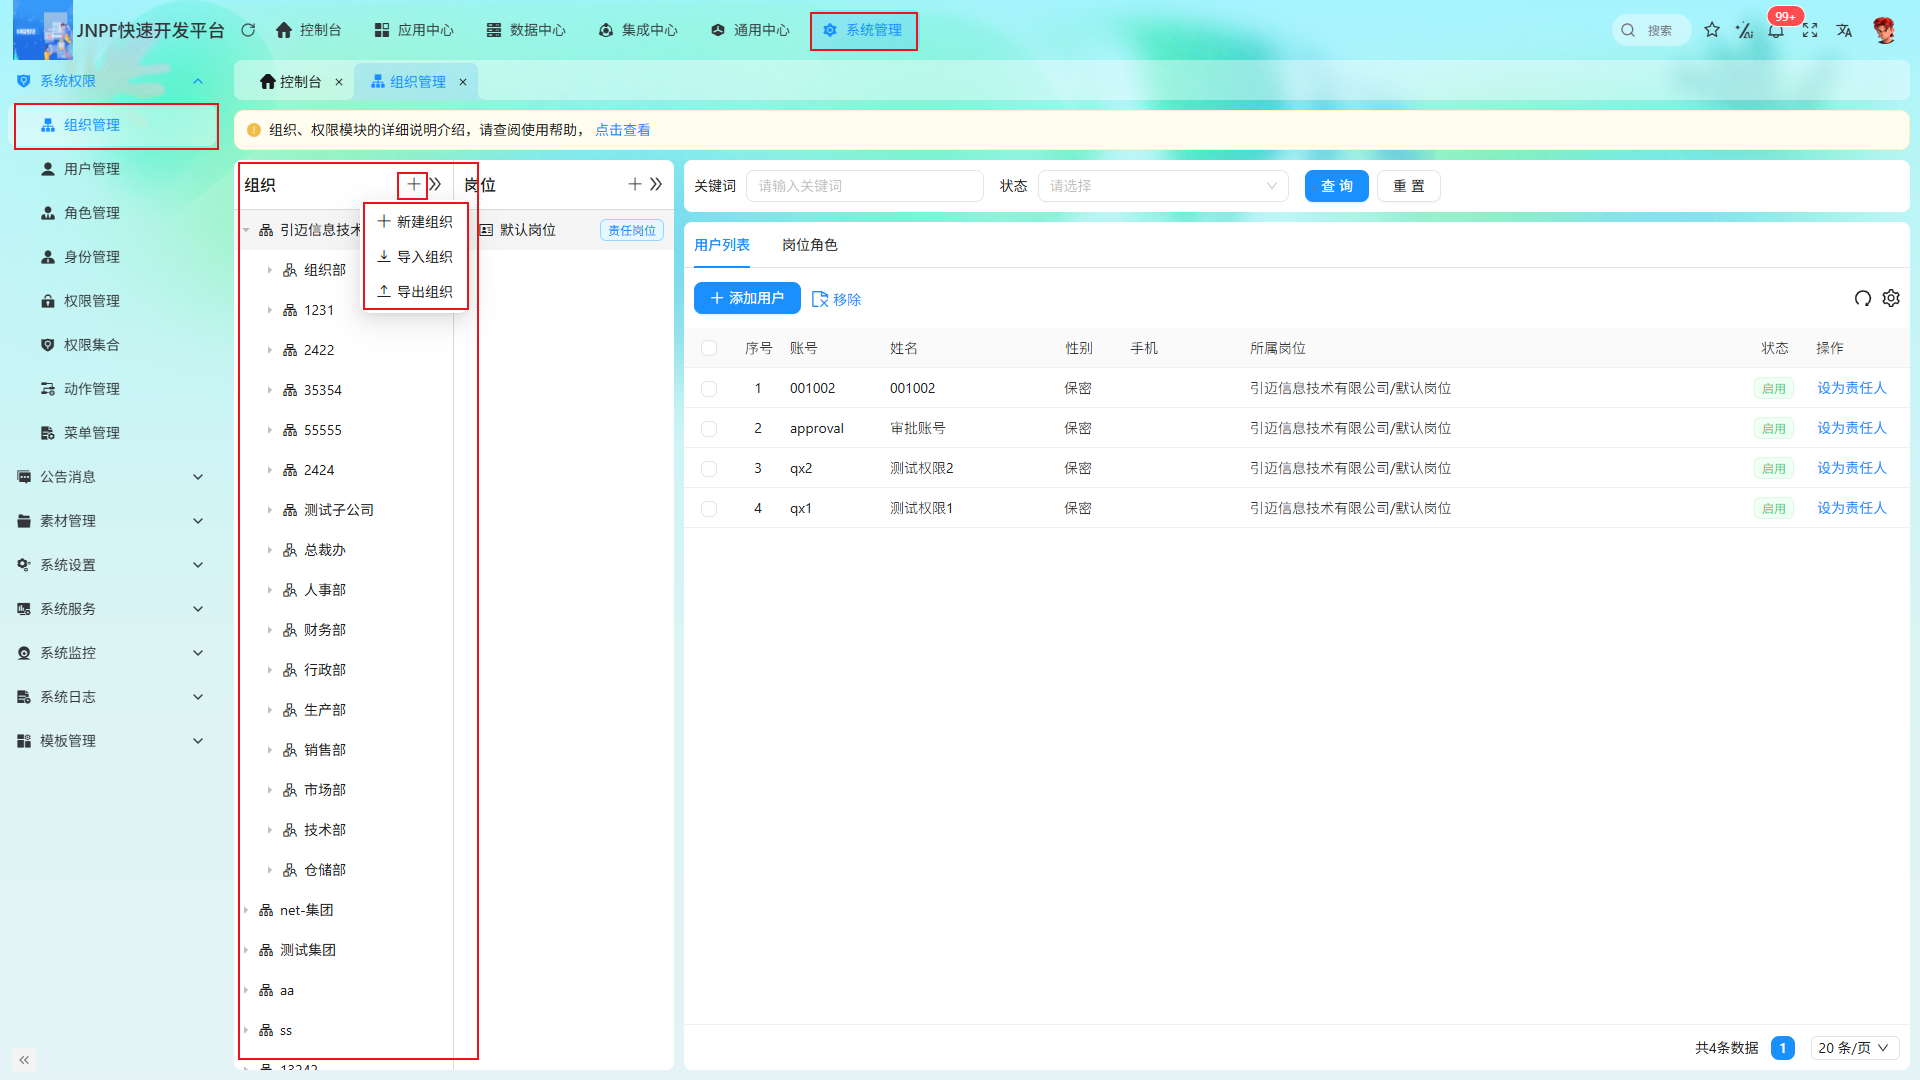Check the row for account qx1
The image size is (1920, 1080).
709,508
